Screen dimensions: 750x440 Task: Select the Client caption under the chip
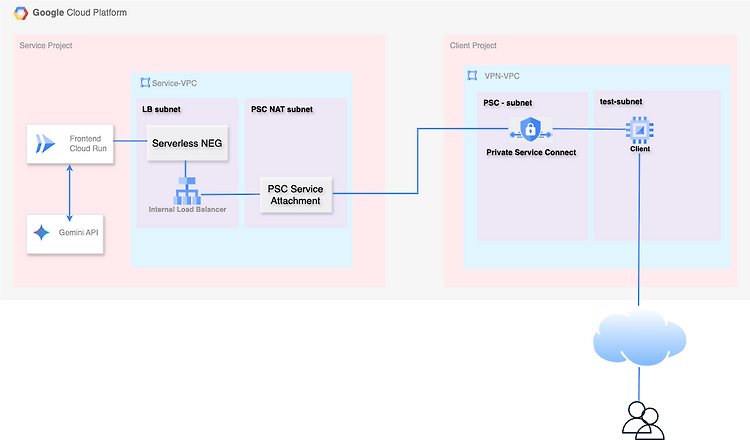pos(640,149)
